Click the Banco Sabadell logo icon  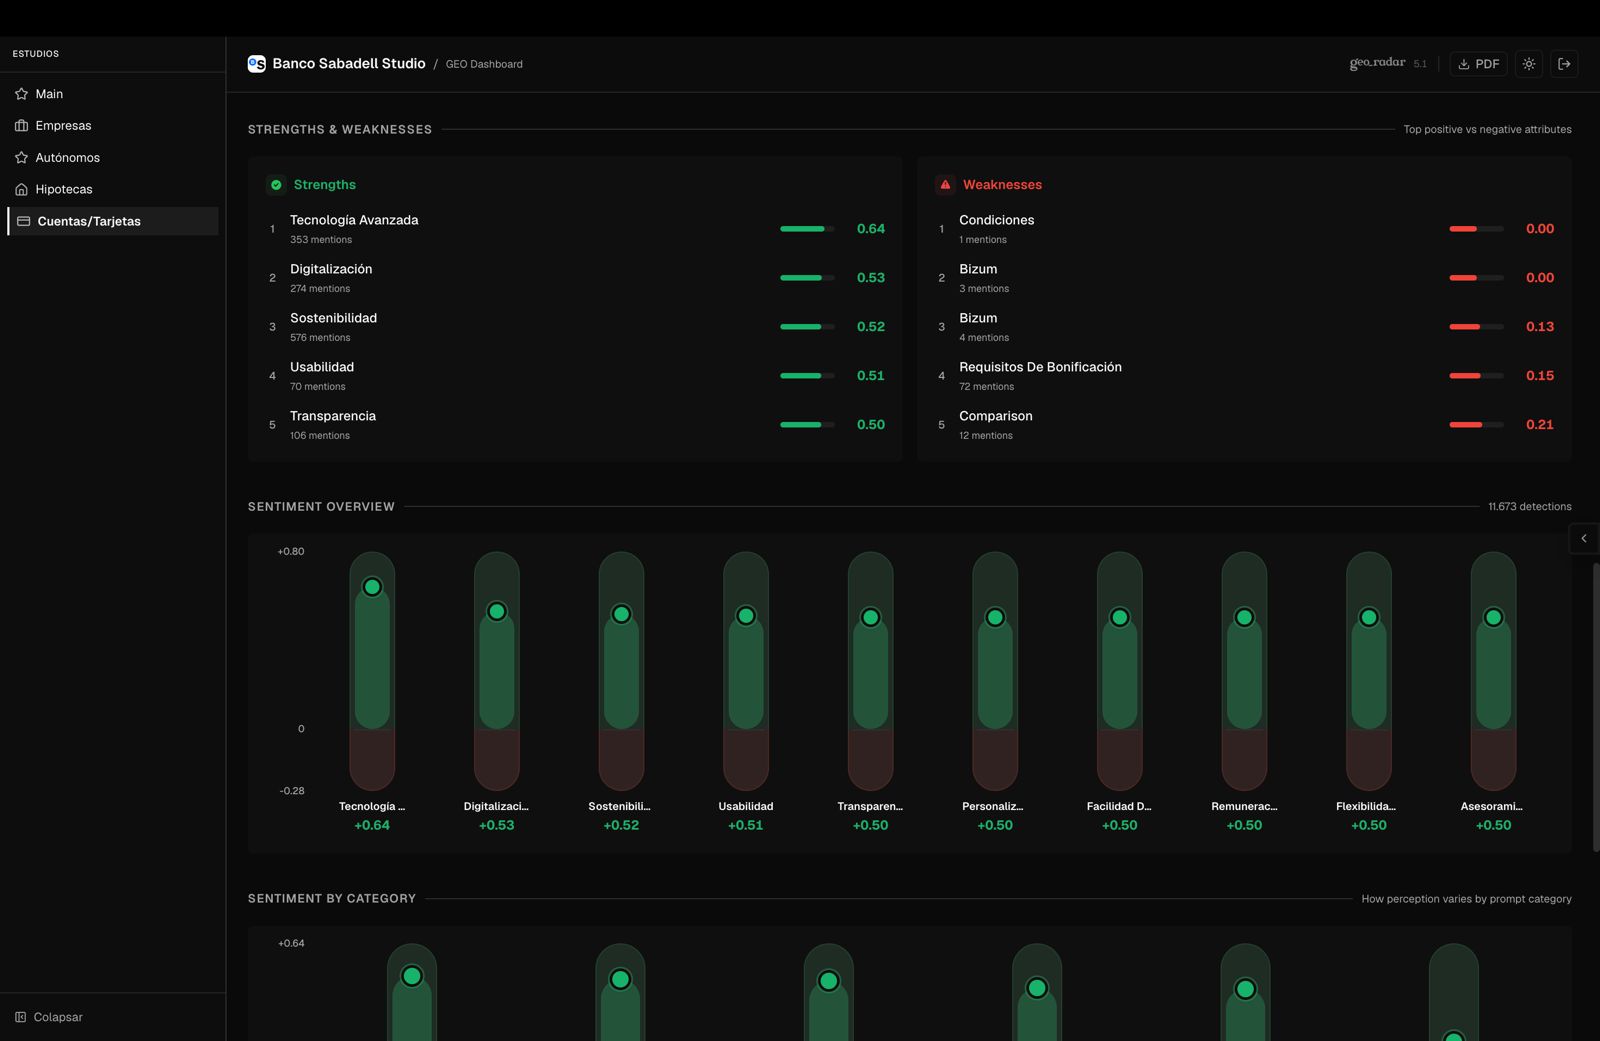click(257, 64)
